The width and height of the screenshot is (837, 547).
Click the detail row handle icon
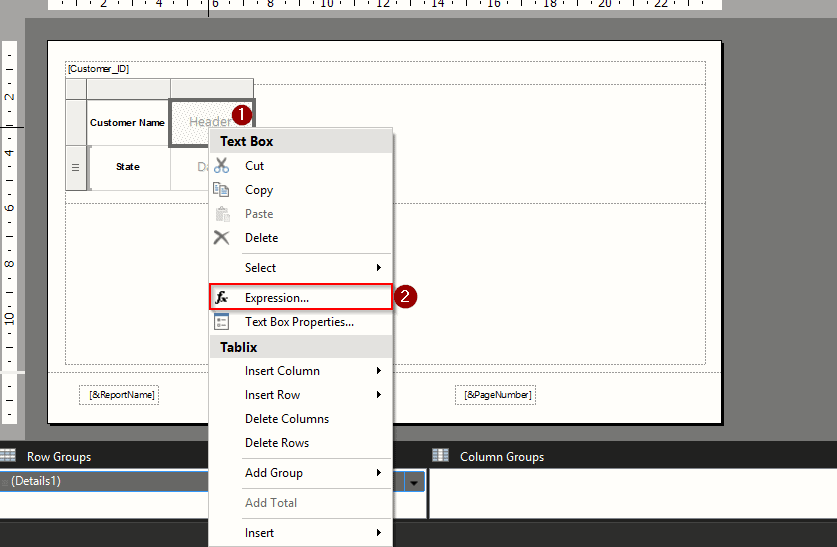[x=75, y=168]
